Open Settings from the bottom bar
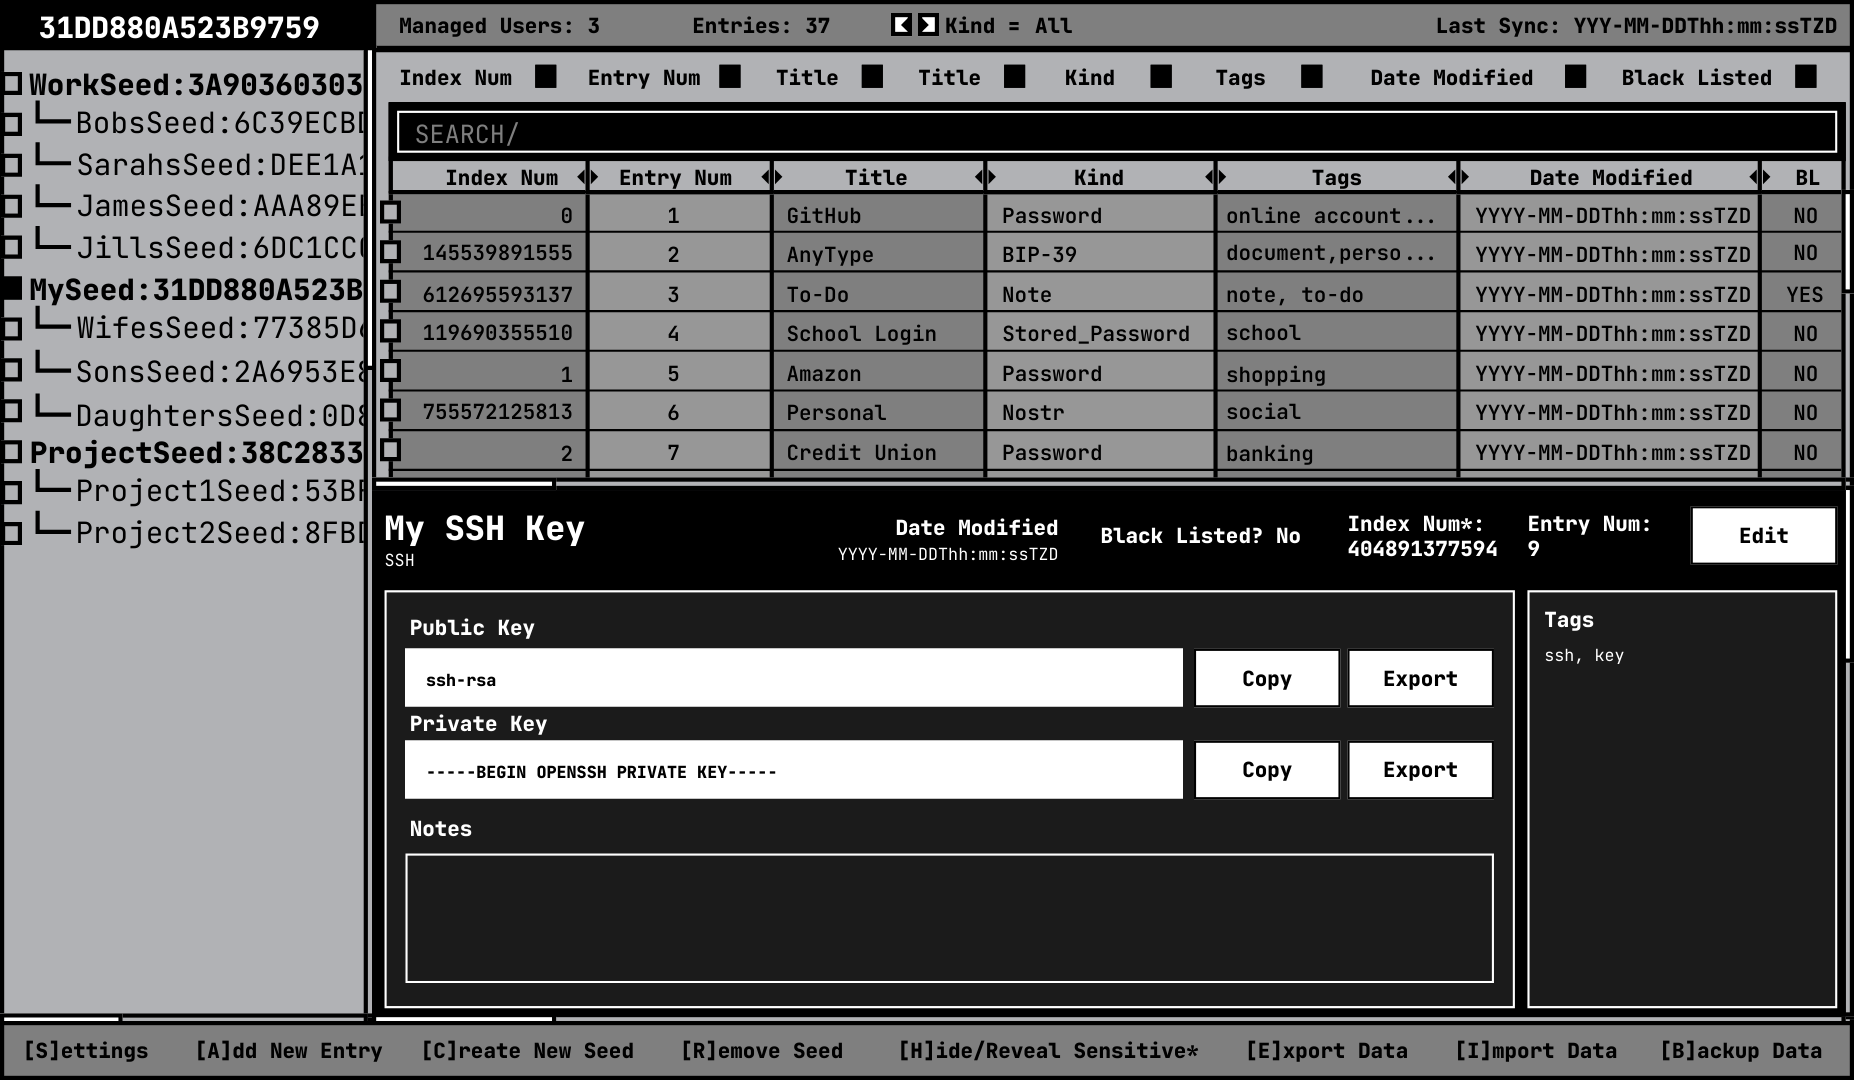 (86, 1050)
